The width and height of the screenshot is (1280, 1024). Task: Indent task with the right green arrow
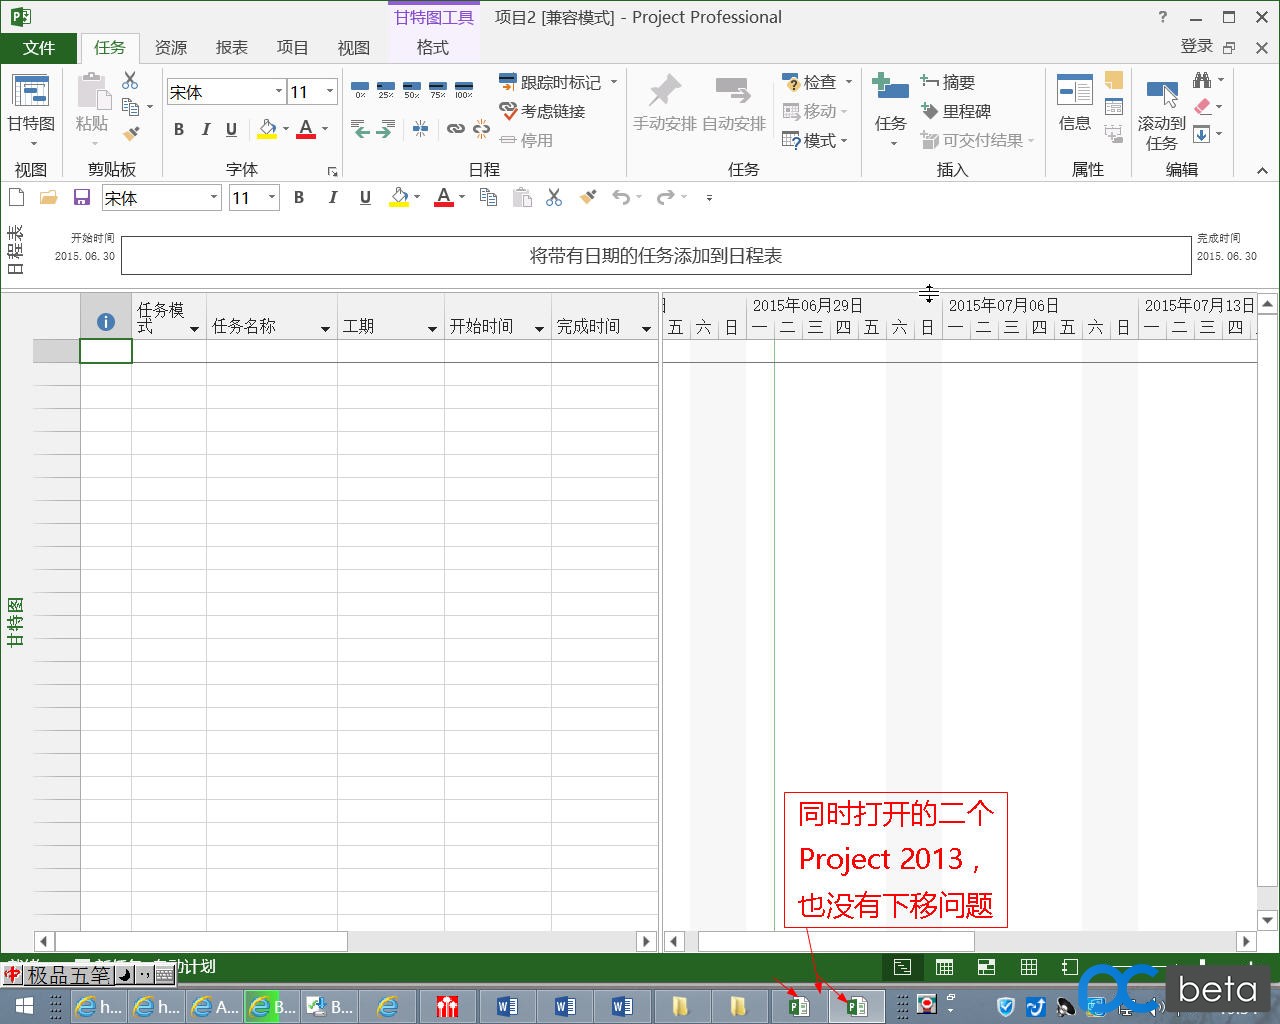pyautogui.click(x=386, y=129)
